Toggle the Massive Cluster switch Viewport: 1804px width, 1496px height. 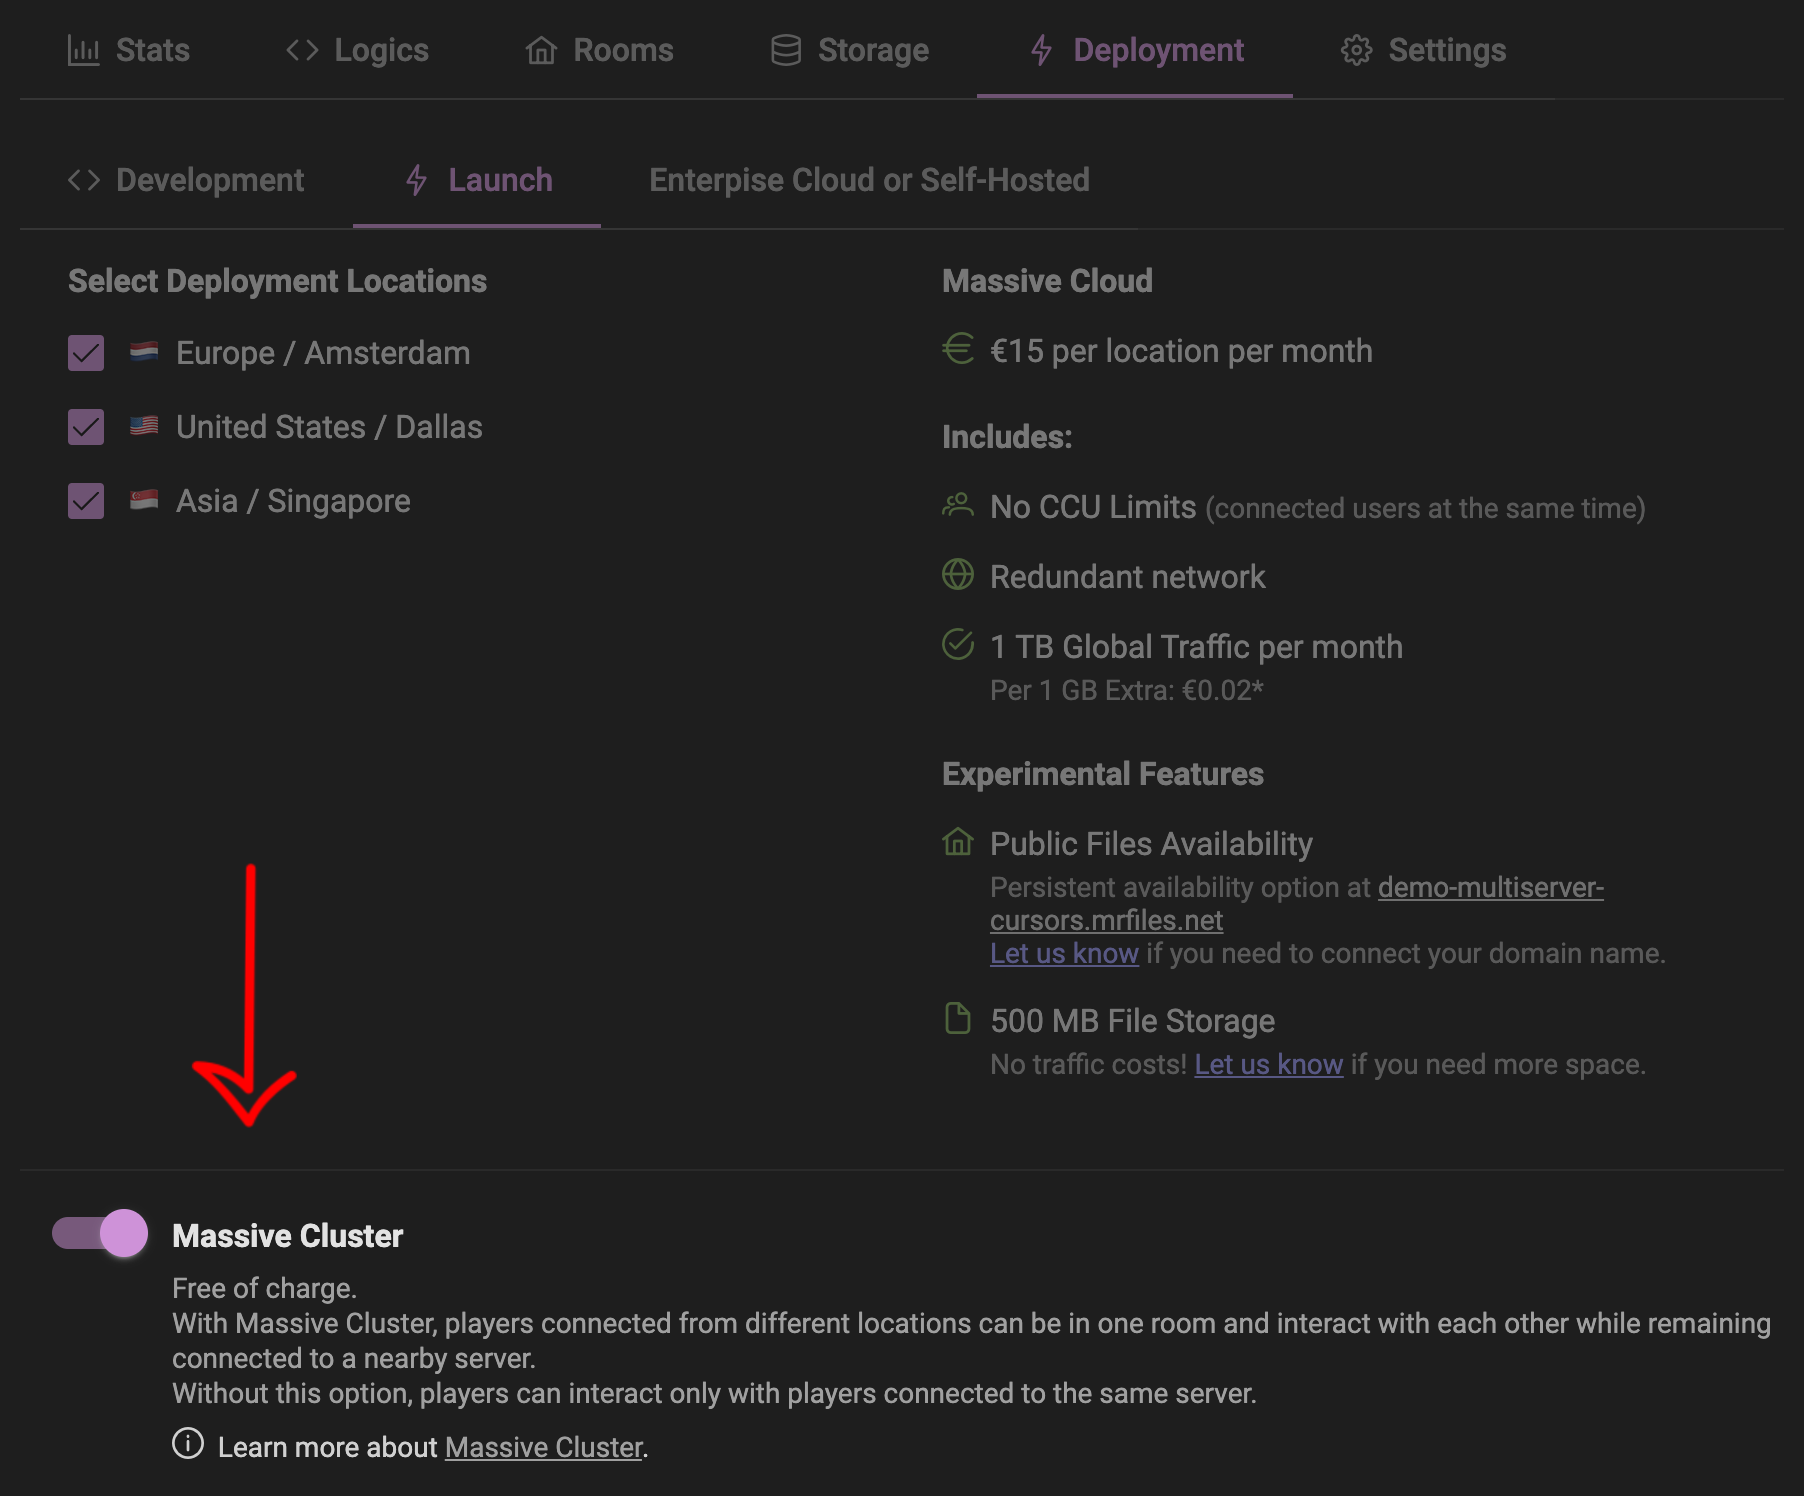(100, 1233)
